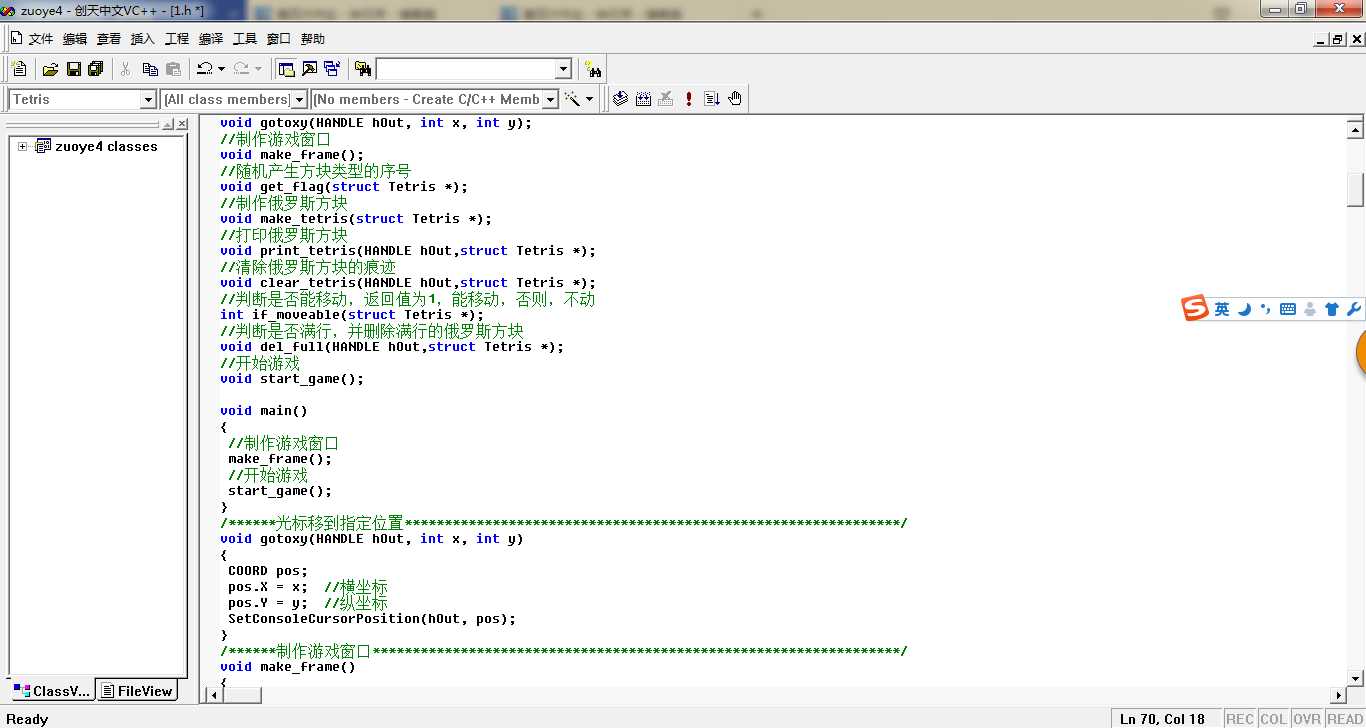This screenshot has height=728, width=1366.
Task: Open the 编辑 menu
Action: 74,38
